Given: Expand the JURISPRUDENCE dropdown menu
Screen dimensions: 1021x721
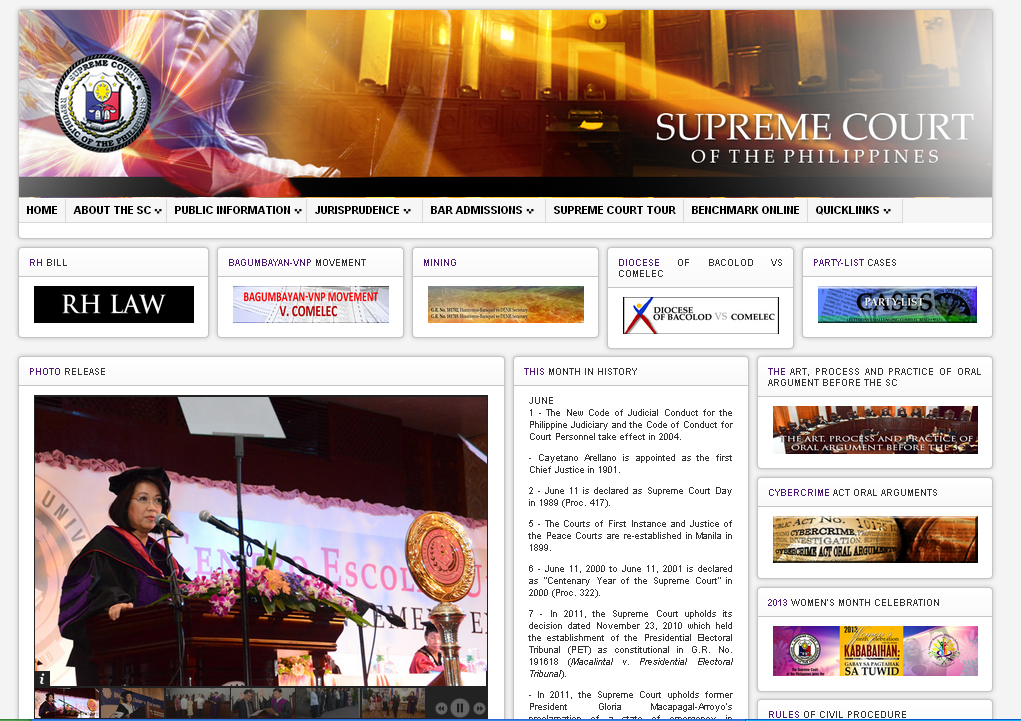Looking at the screenshot, I should point(362,210).
